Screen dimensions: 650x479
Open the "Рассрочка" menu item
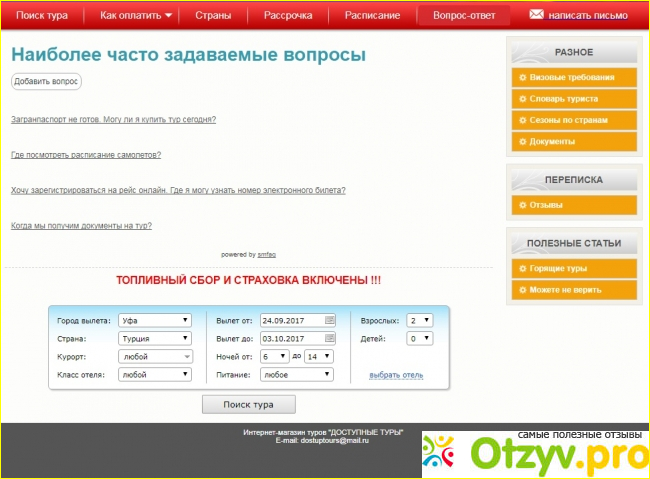click(x=288, y=16)
